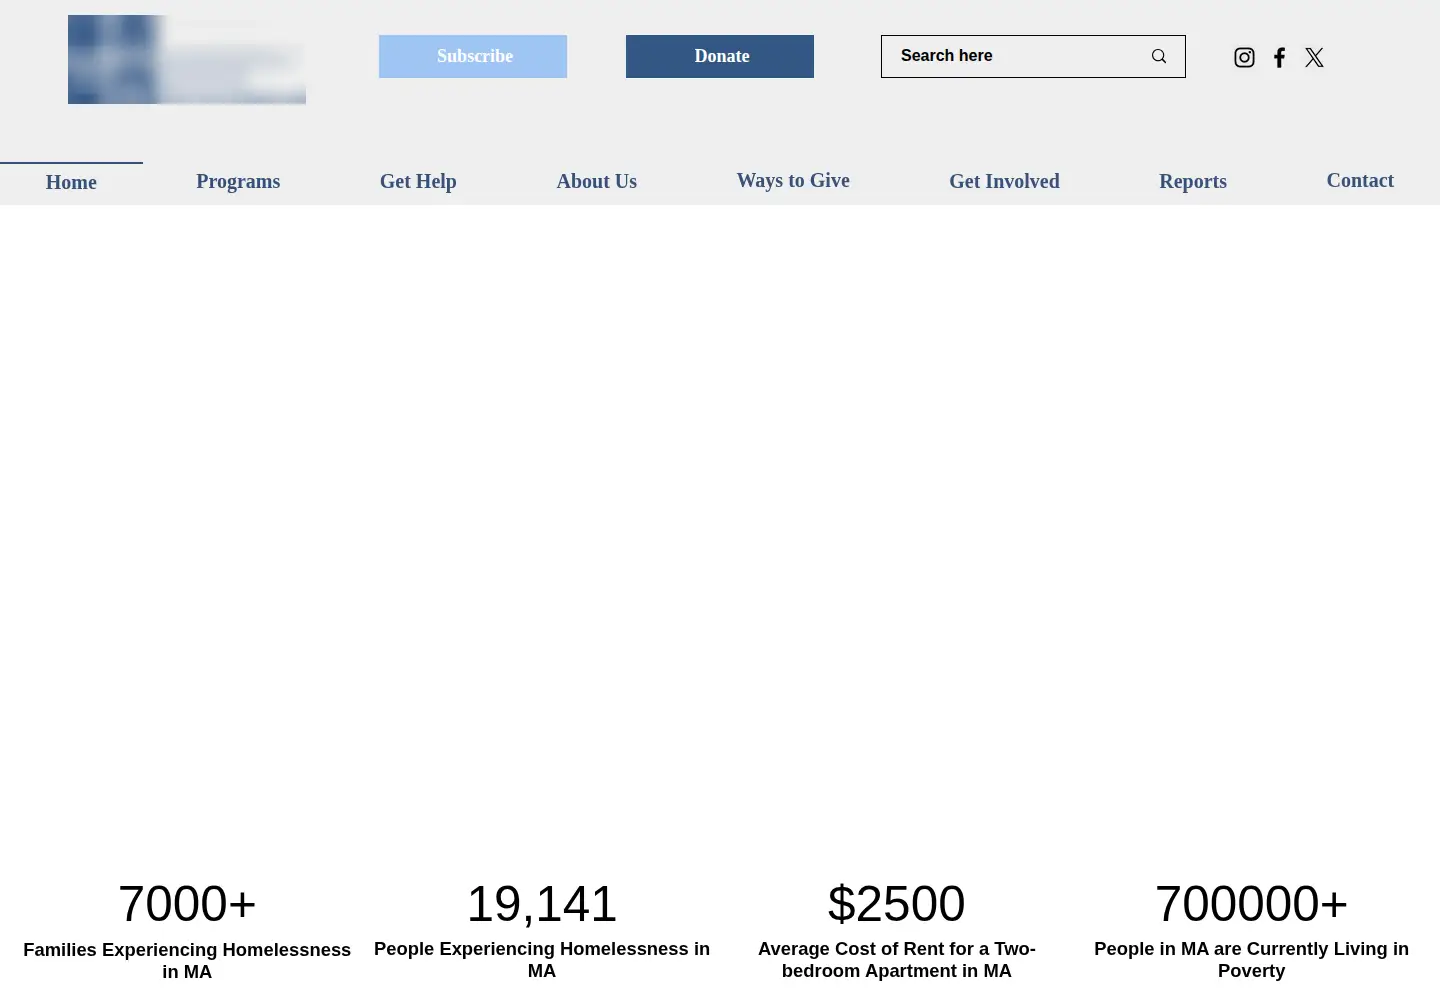Open the Ways to Give nav menu
Image resolution: width=1440 pixels, height=1000 pixels.
(793, 180)
